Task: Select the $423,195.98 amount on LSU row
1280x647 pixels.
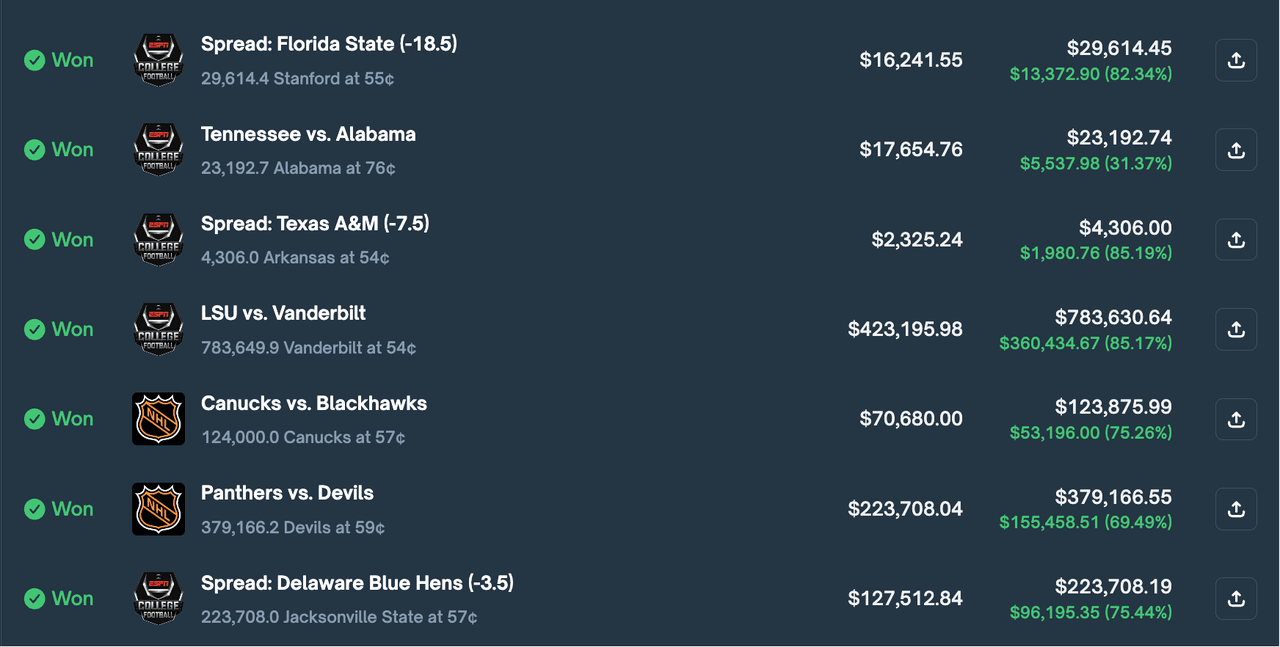Action: pyautogui.click(x=905, y=329)
